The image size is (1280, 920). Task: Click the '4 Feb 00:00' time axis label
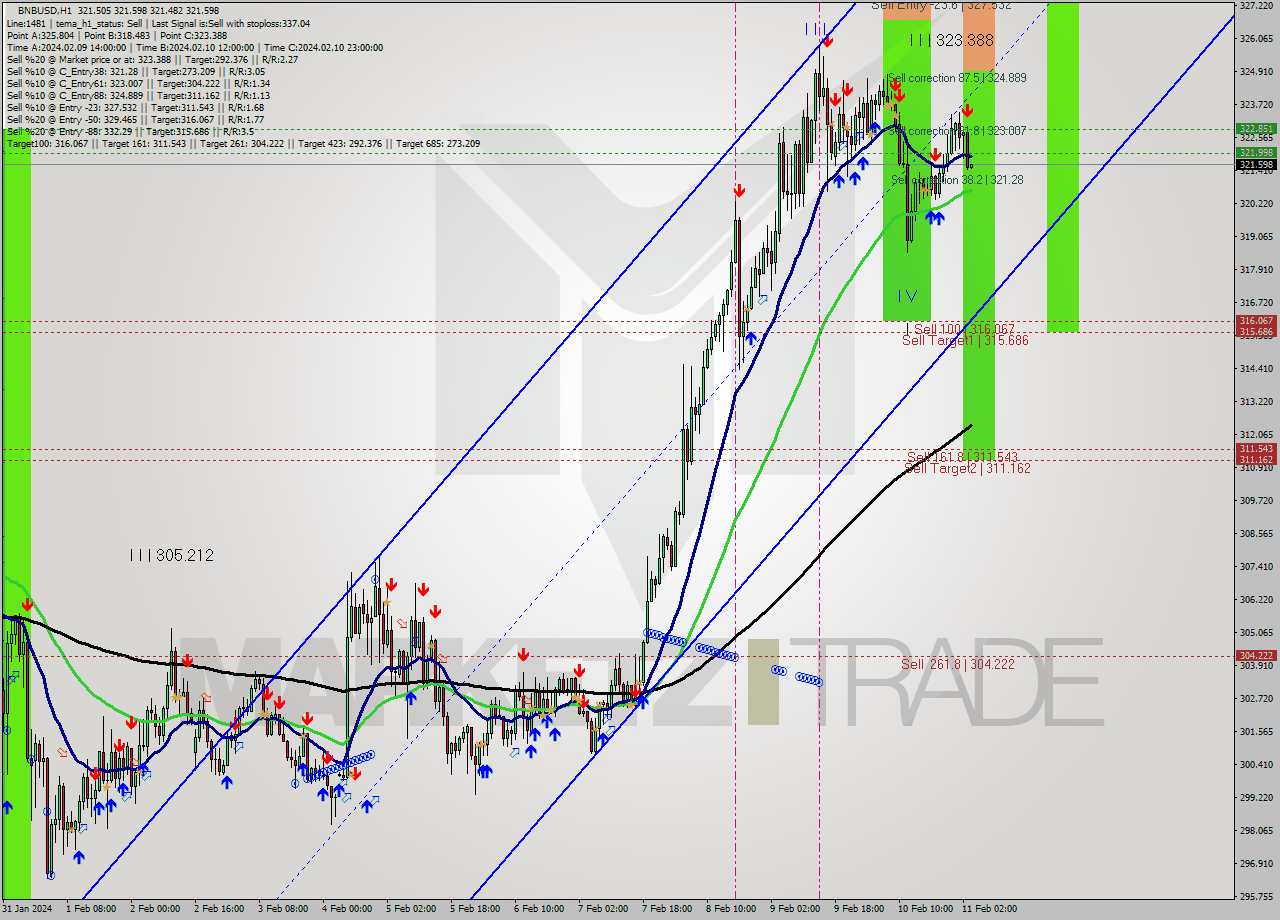pos(347,909)
